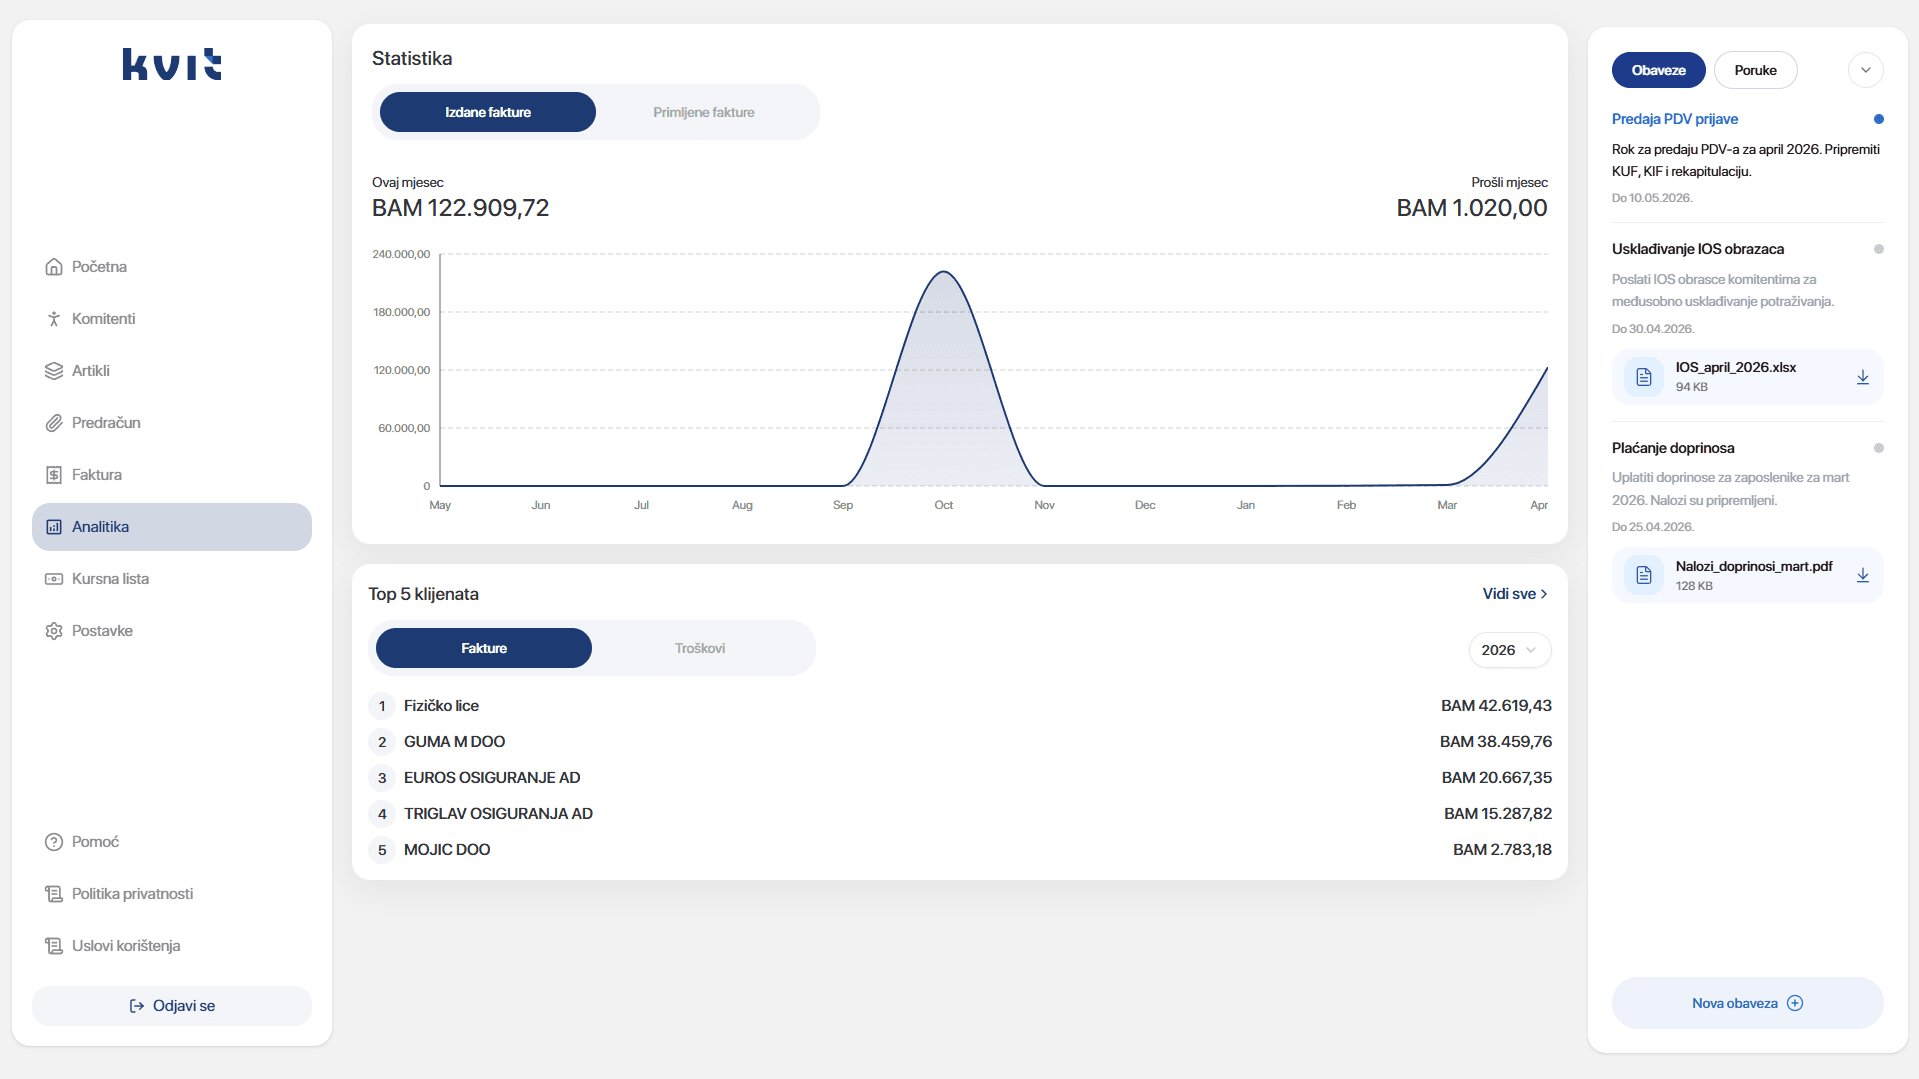Click the BAM 122.909,72 monthly total
The height and width of the screenshot is (1079, 1919).
click(x=461, y=208)
